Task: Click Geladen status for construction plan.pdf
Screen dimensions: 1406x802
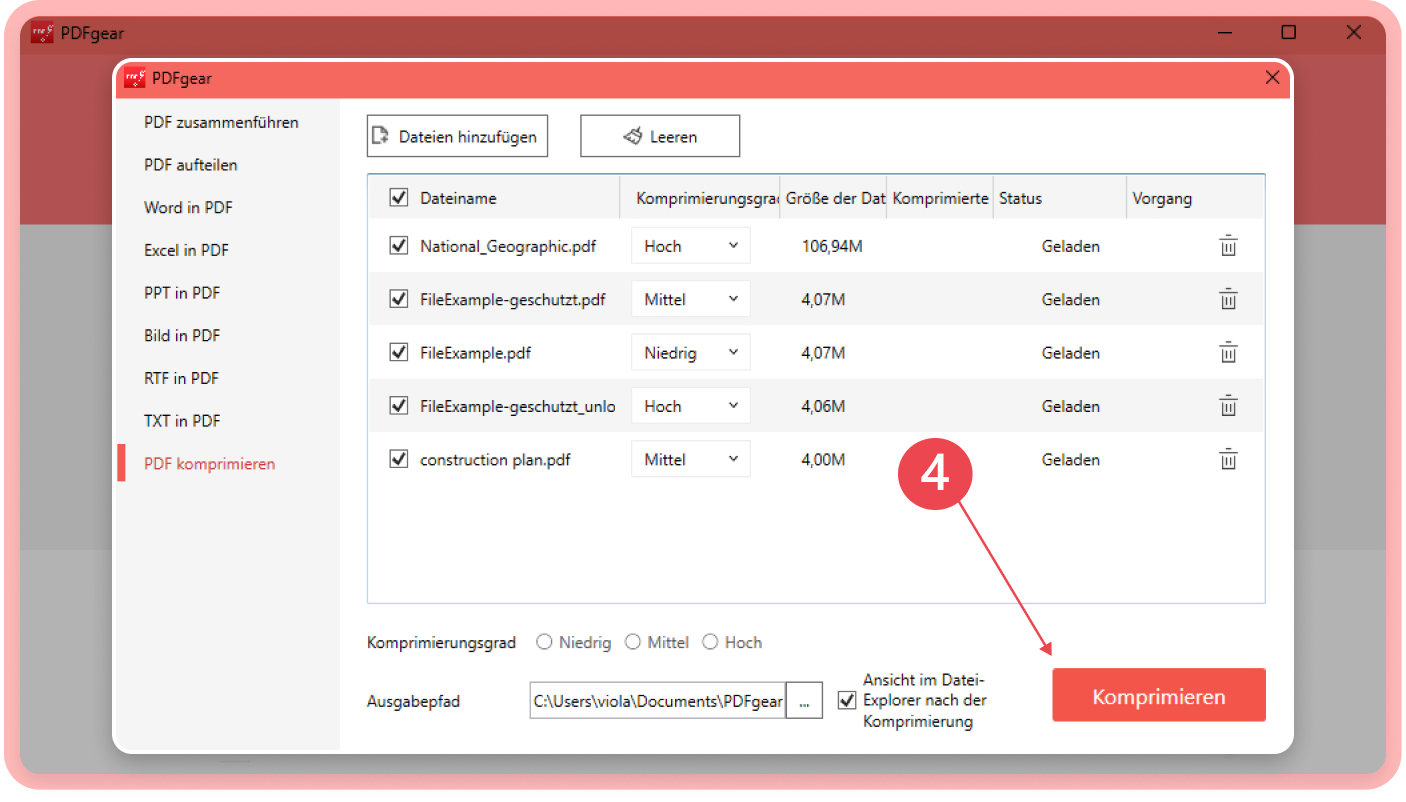Action: [x=1071, y=459]
